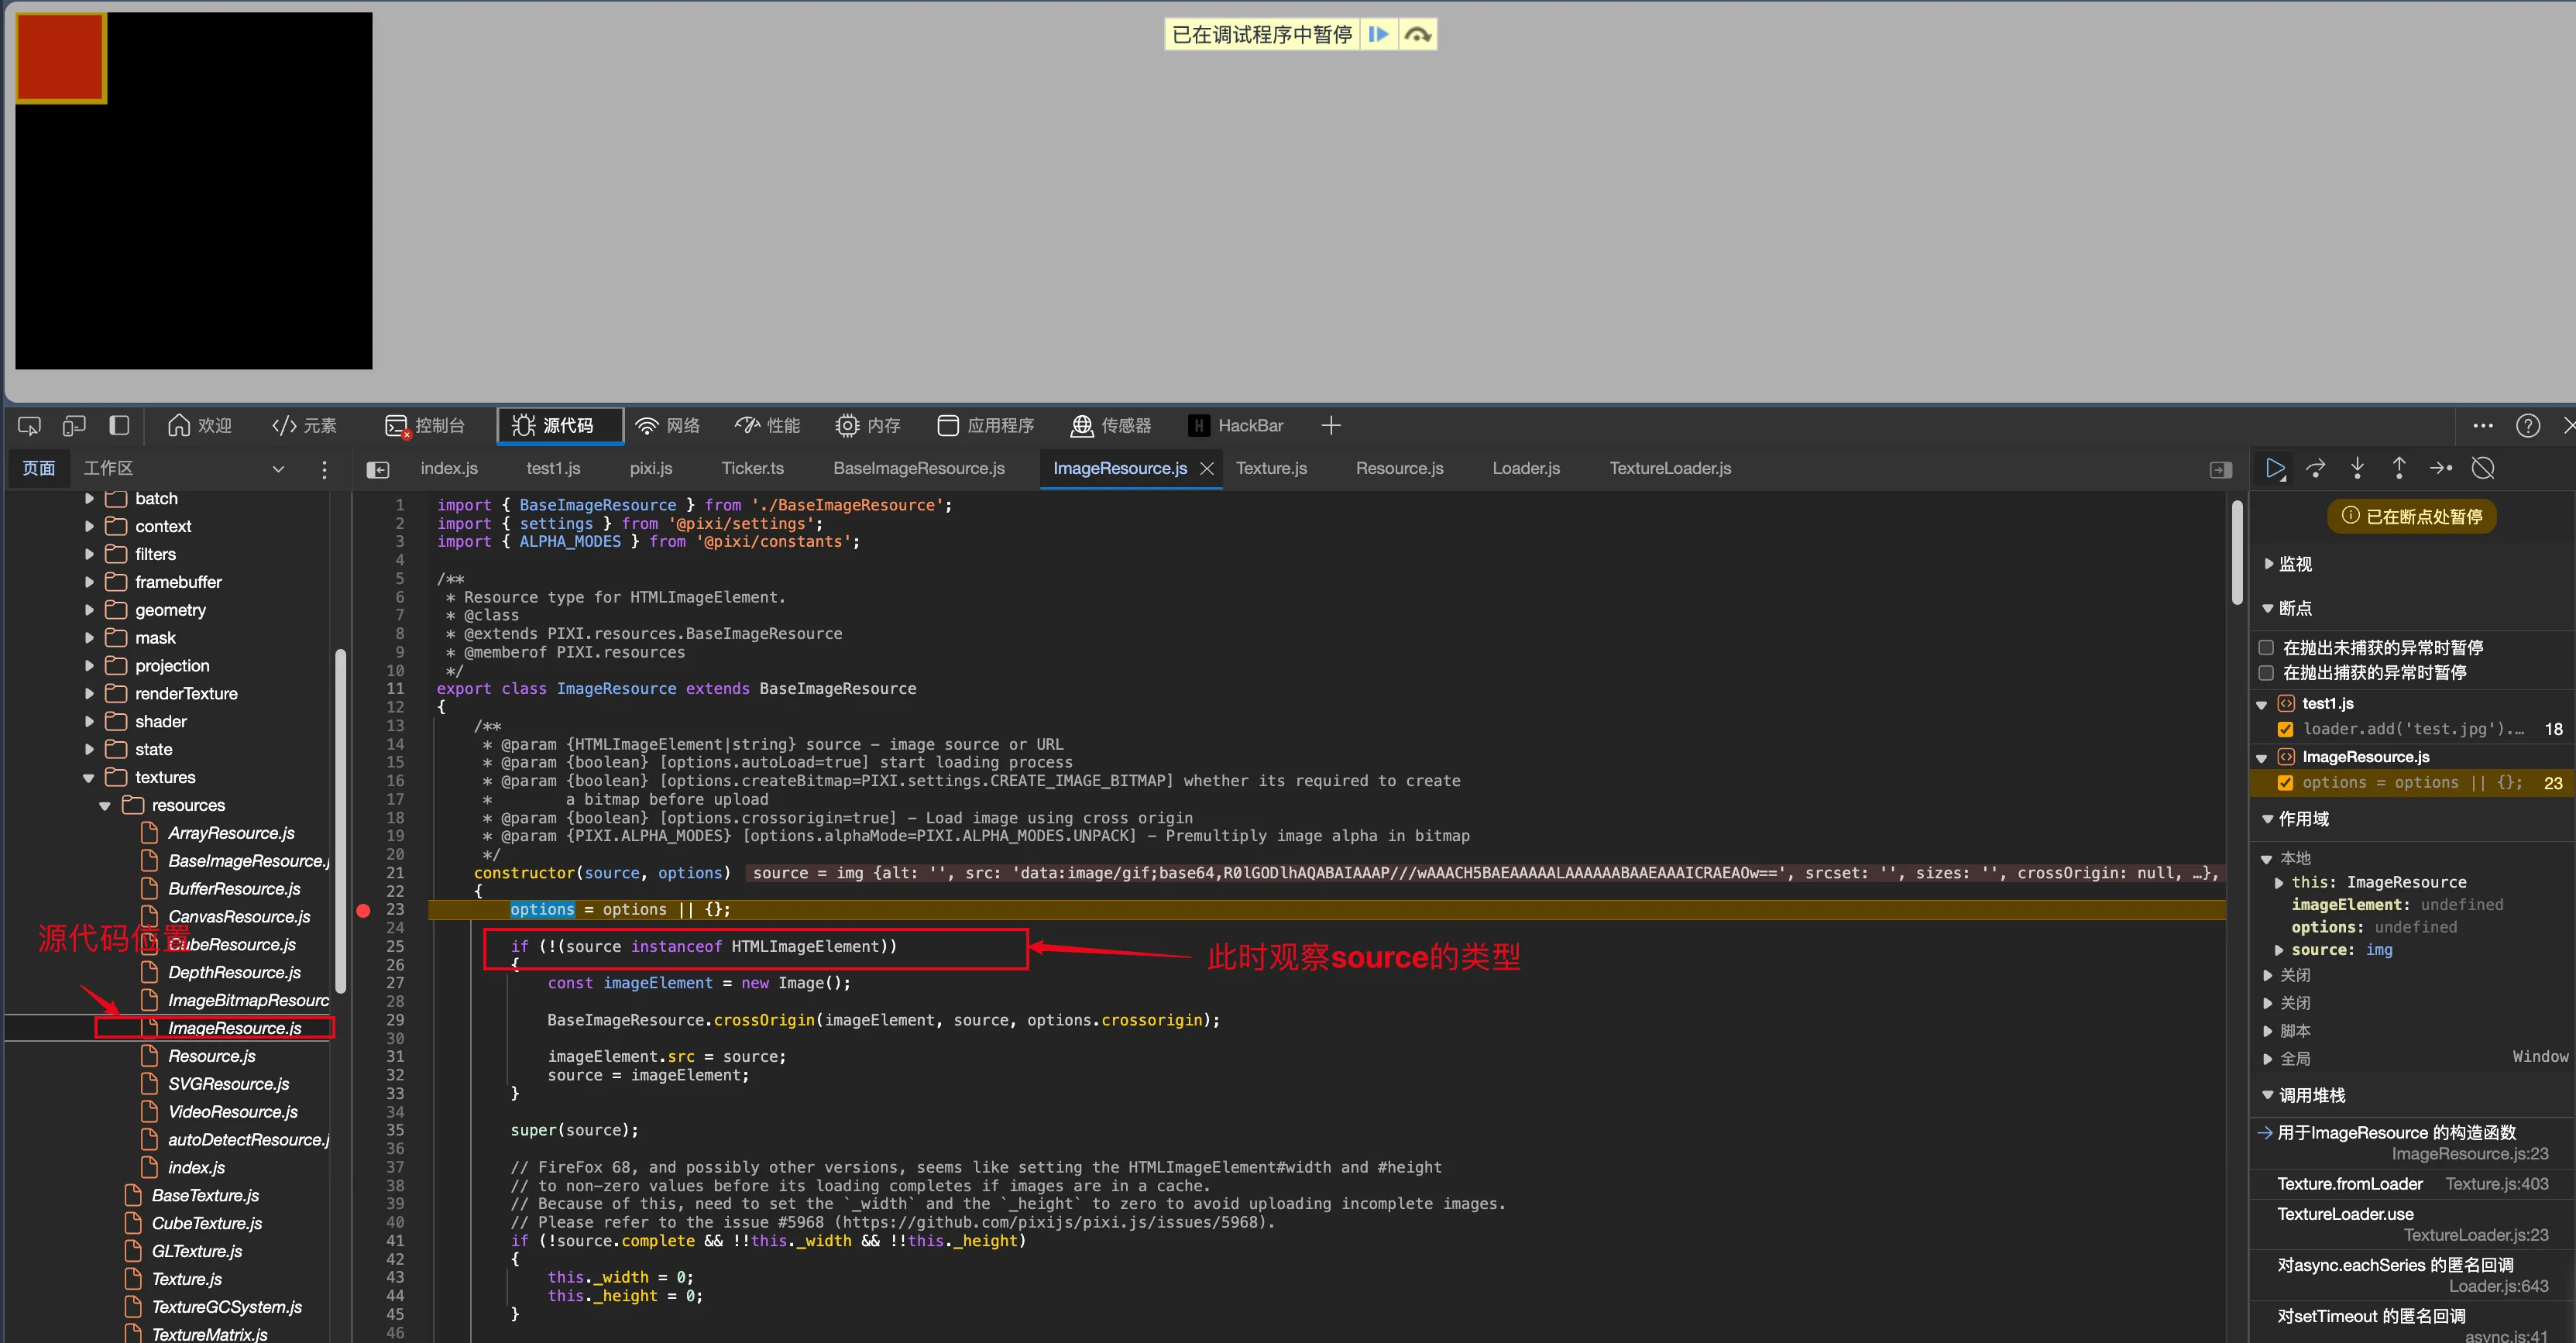Expand the source: img scope variable

coord(2279,950)
